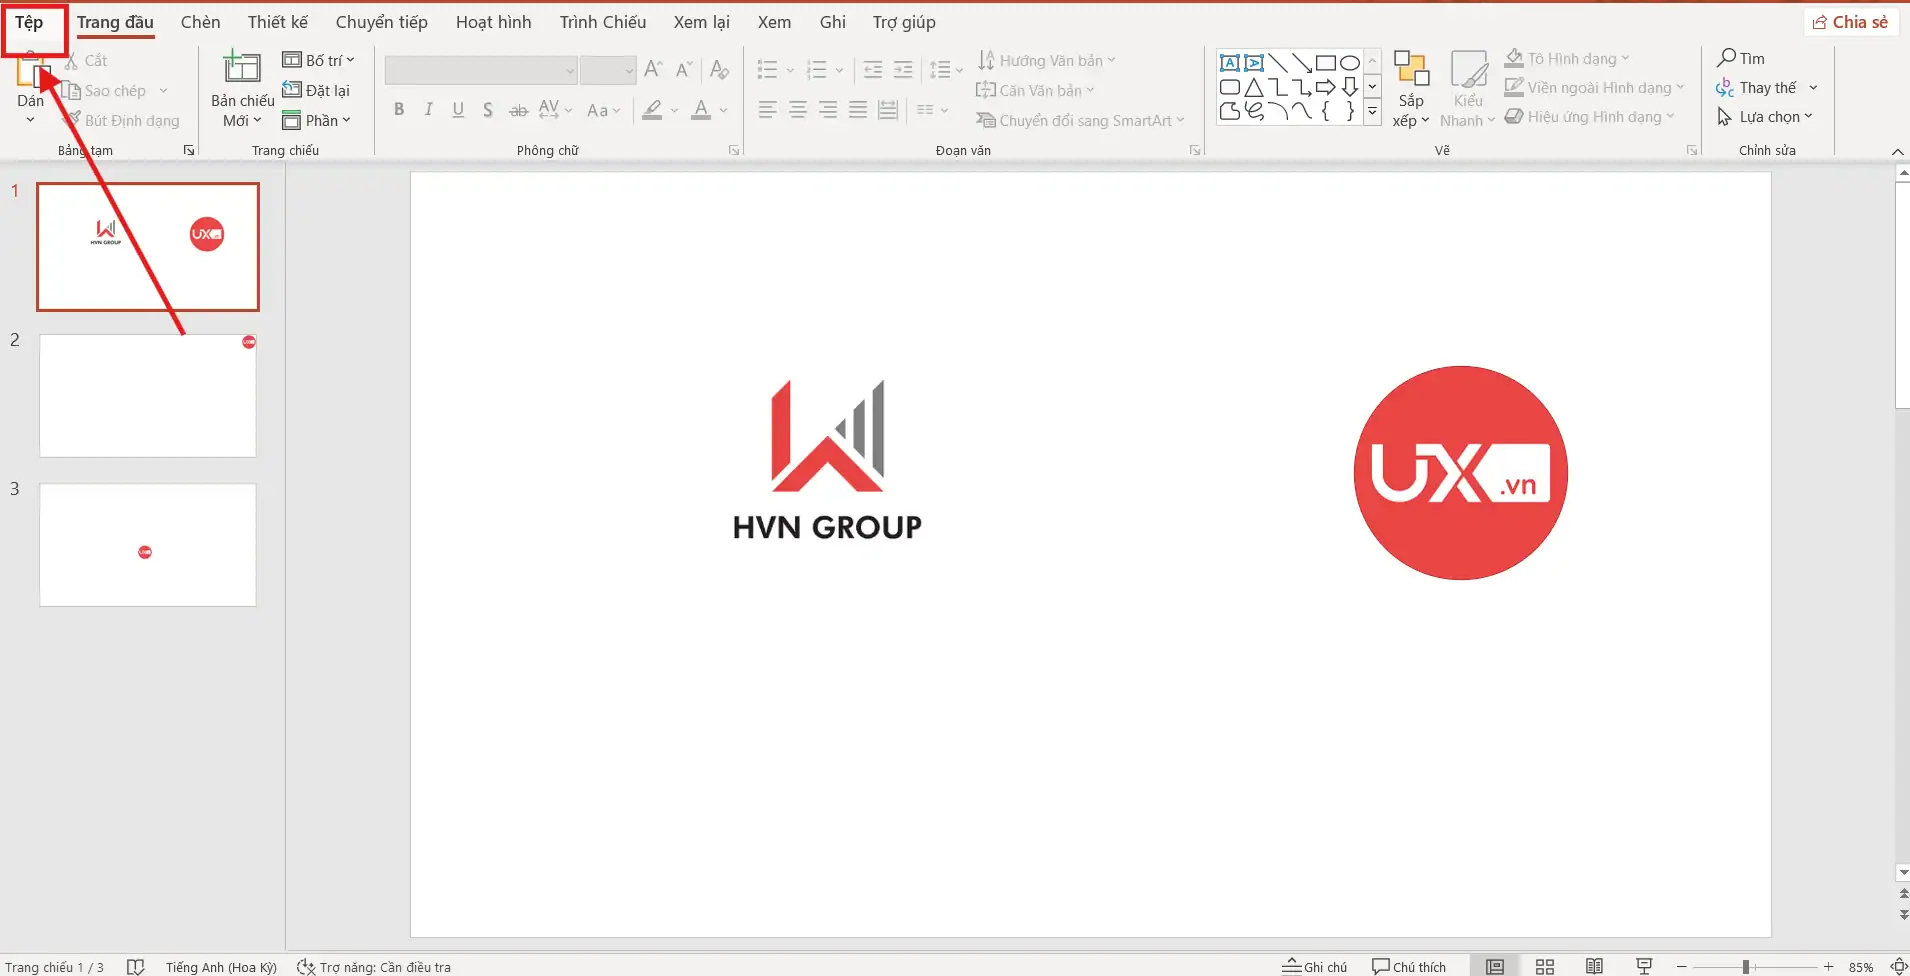Screen dimensions: 1910x976
Task: Increase the paragraph indent level
Action: pos(903,69)
